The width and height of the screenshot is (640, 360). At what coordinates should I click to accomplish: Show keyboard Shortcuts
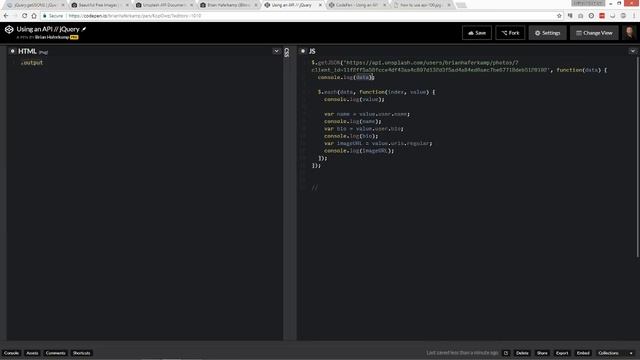coord(81,353)
